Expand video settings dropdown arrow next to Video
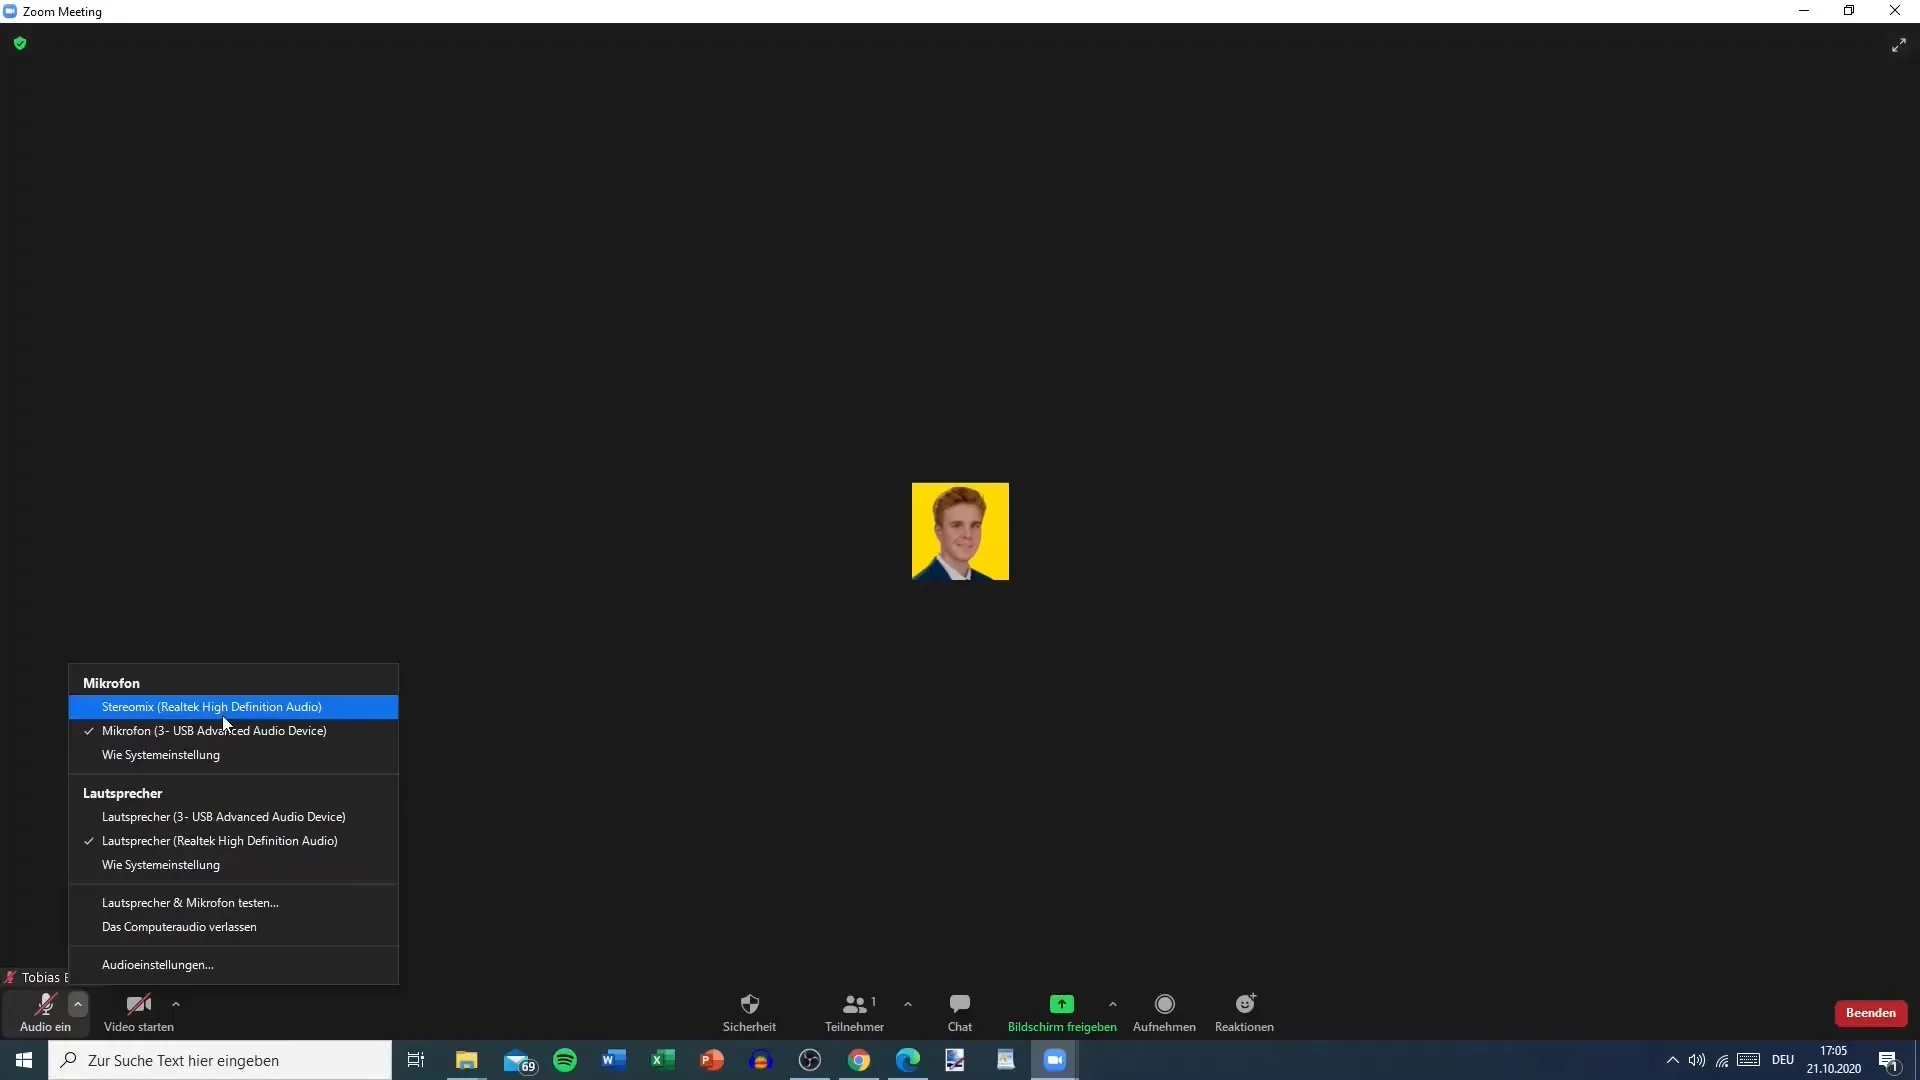 pyautogui.click(x=175, y=1004)
